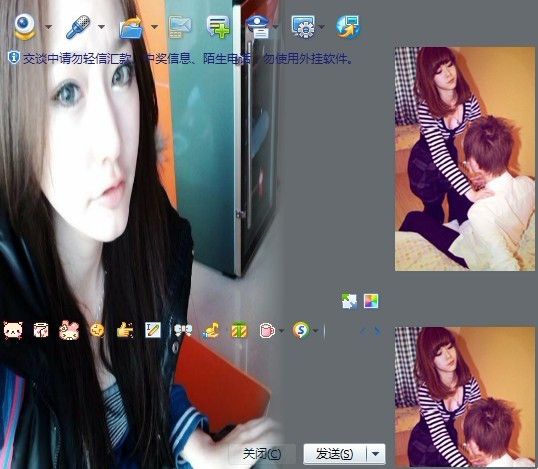Click the 发送(S) send button
Image resolution: width=538 pixels, height=469 pixels.
tap(335, 454)
